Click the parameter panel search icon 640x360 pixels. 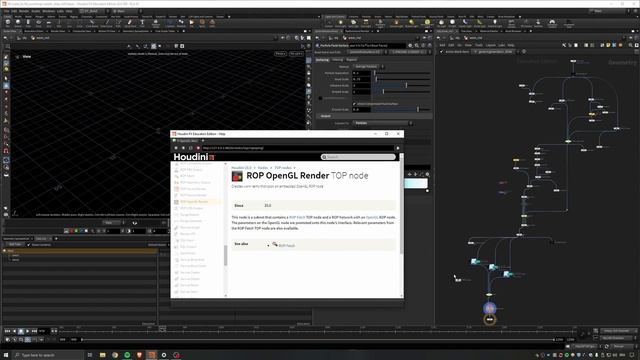pyautogui.click(x=417, y=46)
